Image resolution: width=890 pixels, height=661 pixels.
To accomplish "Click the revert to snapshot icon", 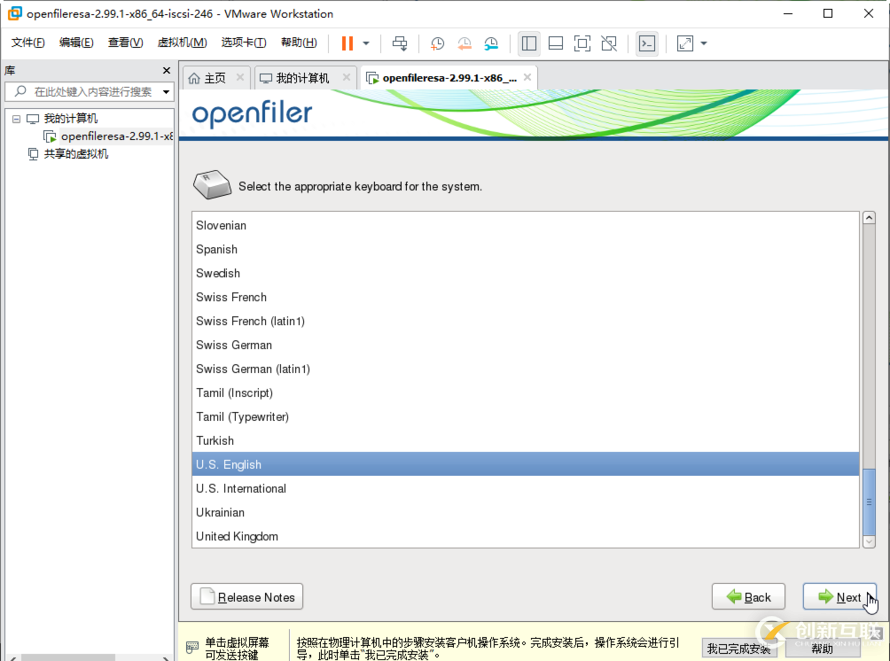I will point(464,43).
